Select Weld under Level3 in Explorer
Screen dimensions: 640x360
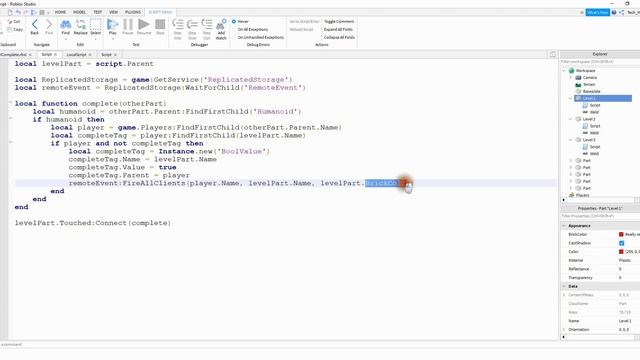pyautogui.click(x=594, y=154)
